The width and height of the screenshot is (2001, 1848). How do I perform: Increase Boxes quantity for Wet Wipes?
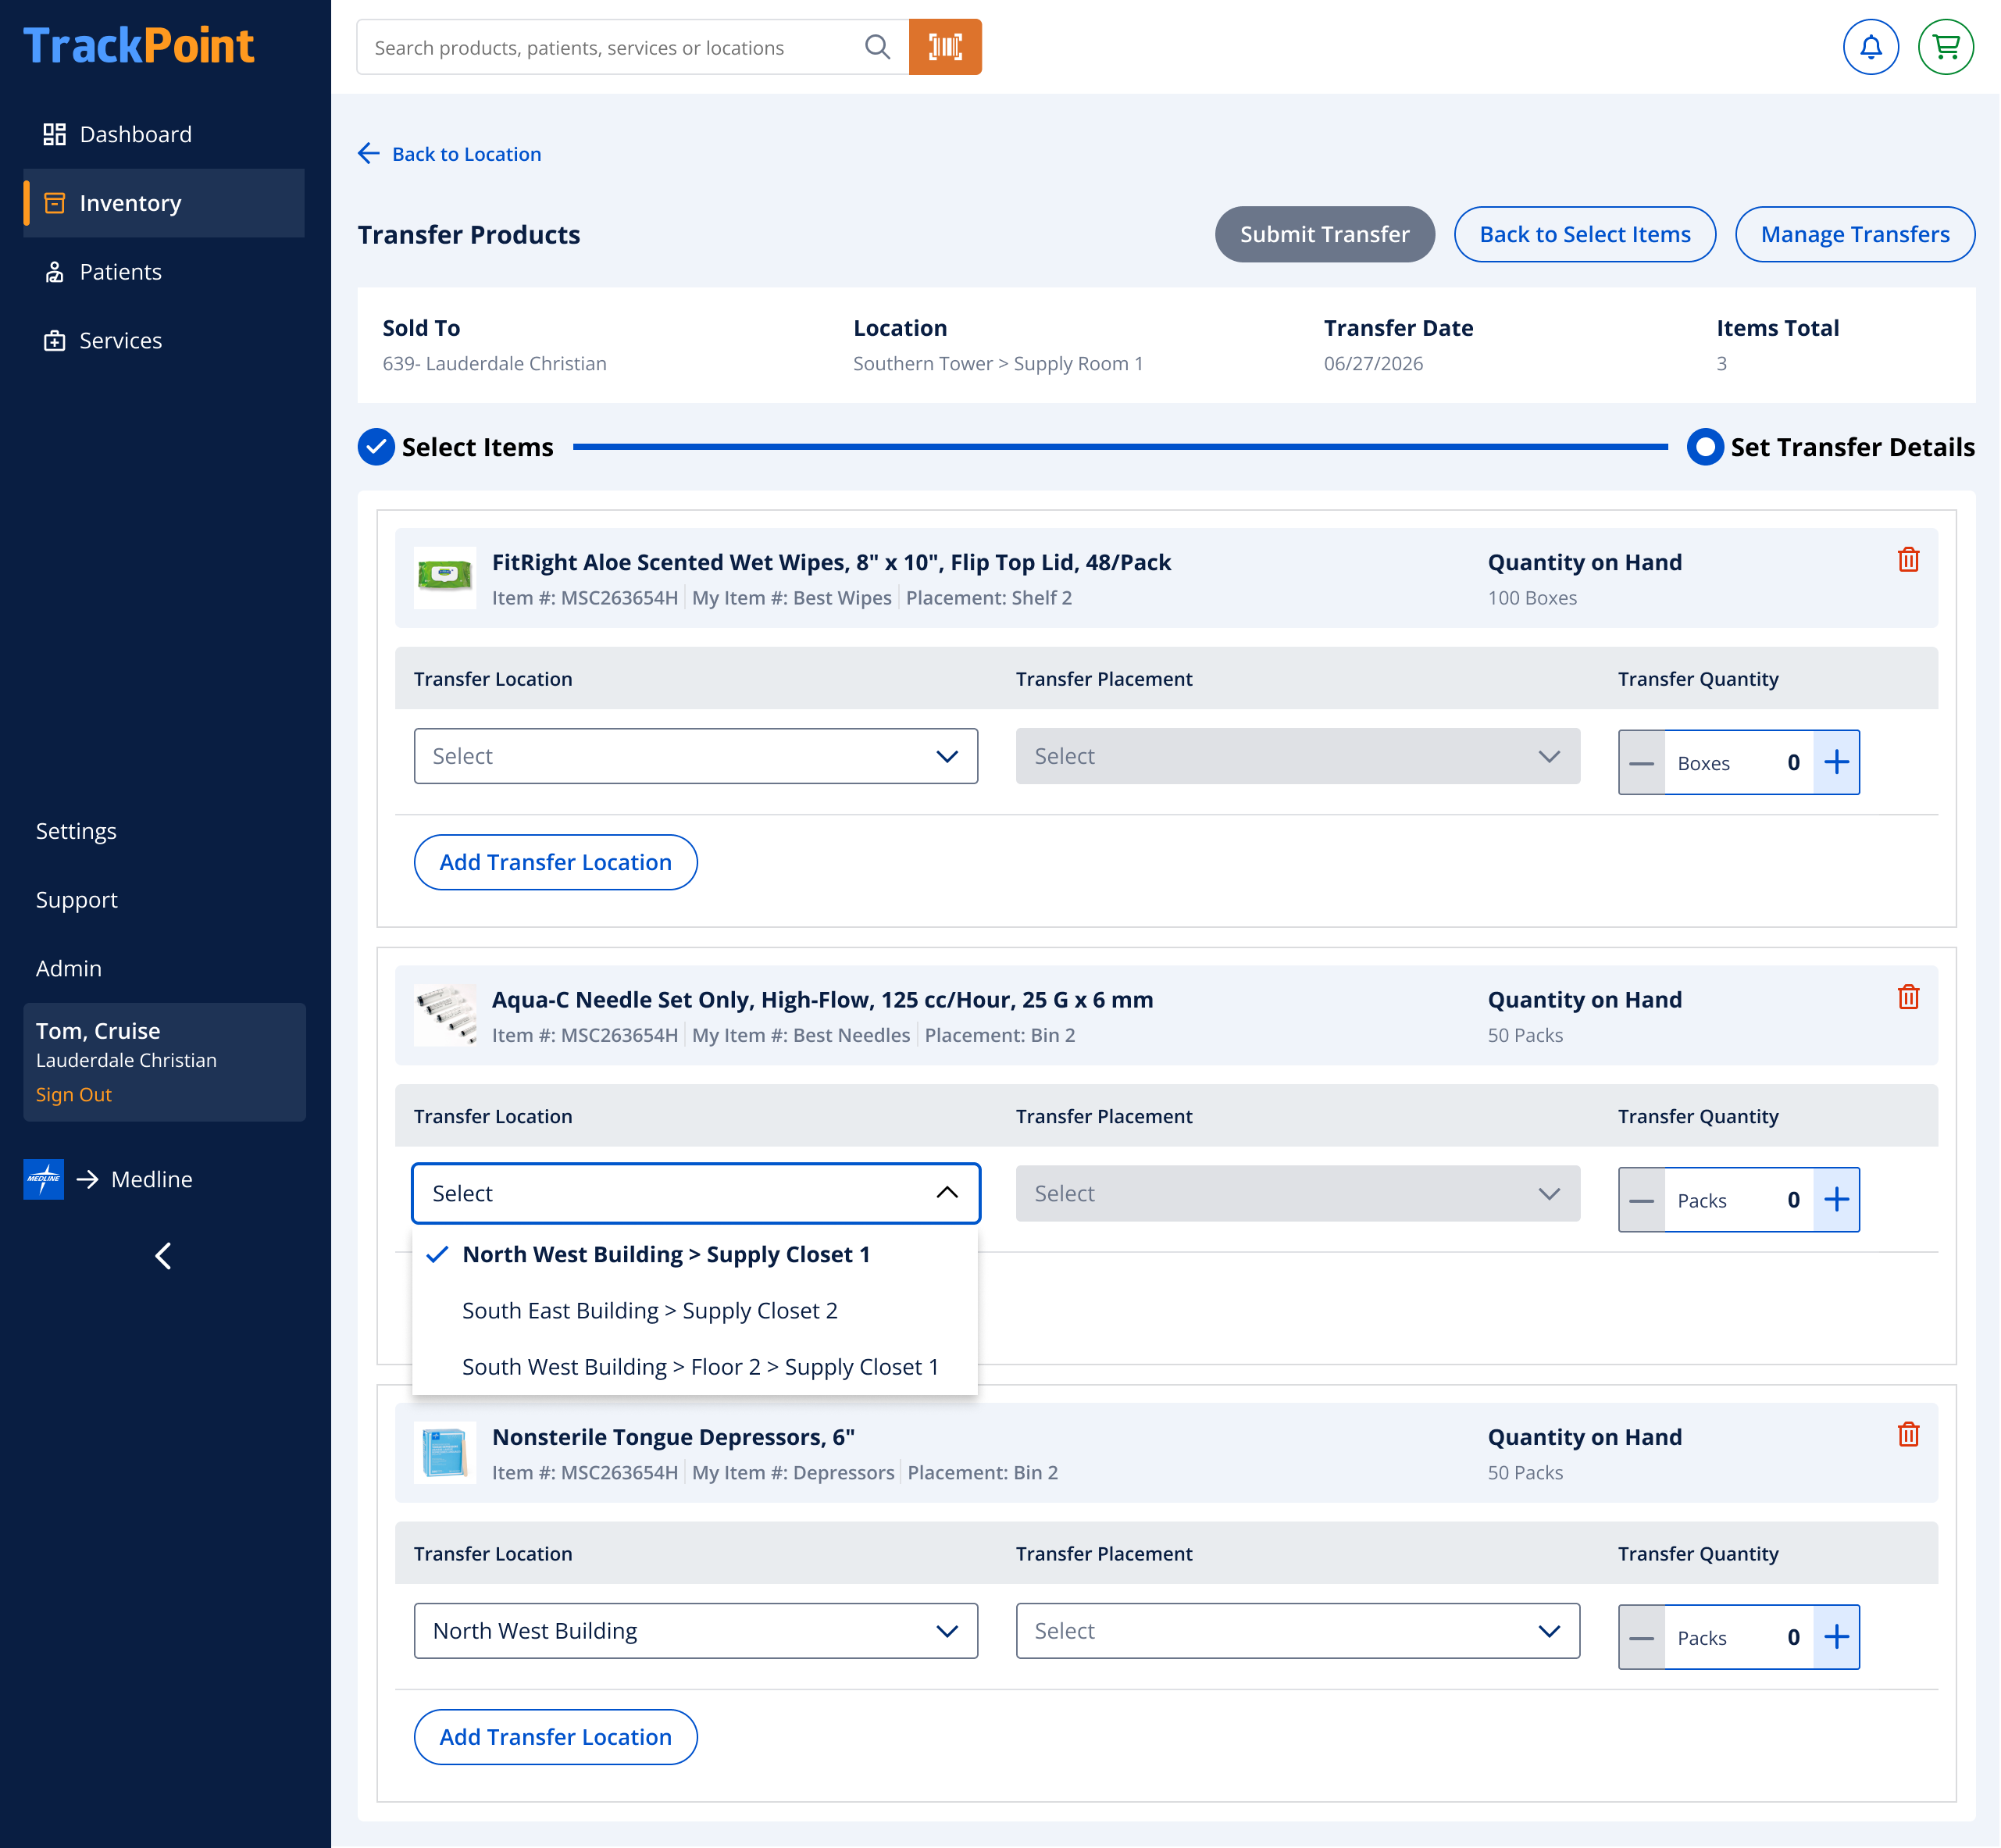[1836, 762]
